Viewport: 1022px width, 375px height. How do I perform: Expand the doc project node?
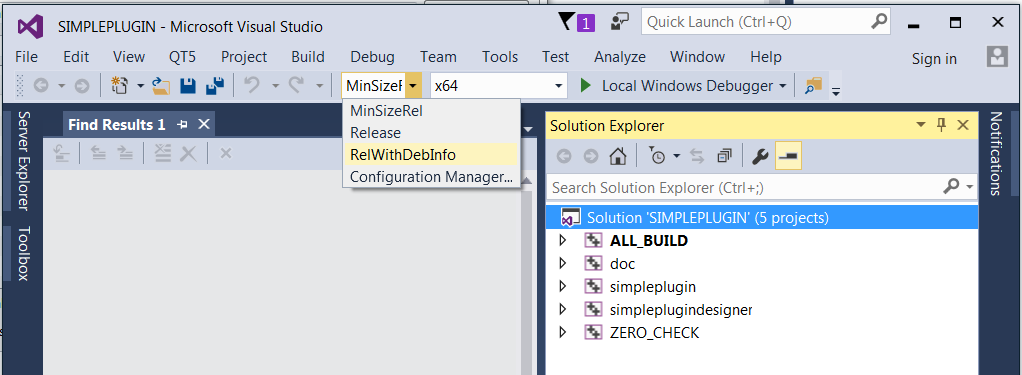point(563,263)
